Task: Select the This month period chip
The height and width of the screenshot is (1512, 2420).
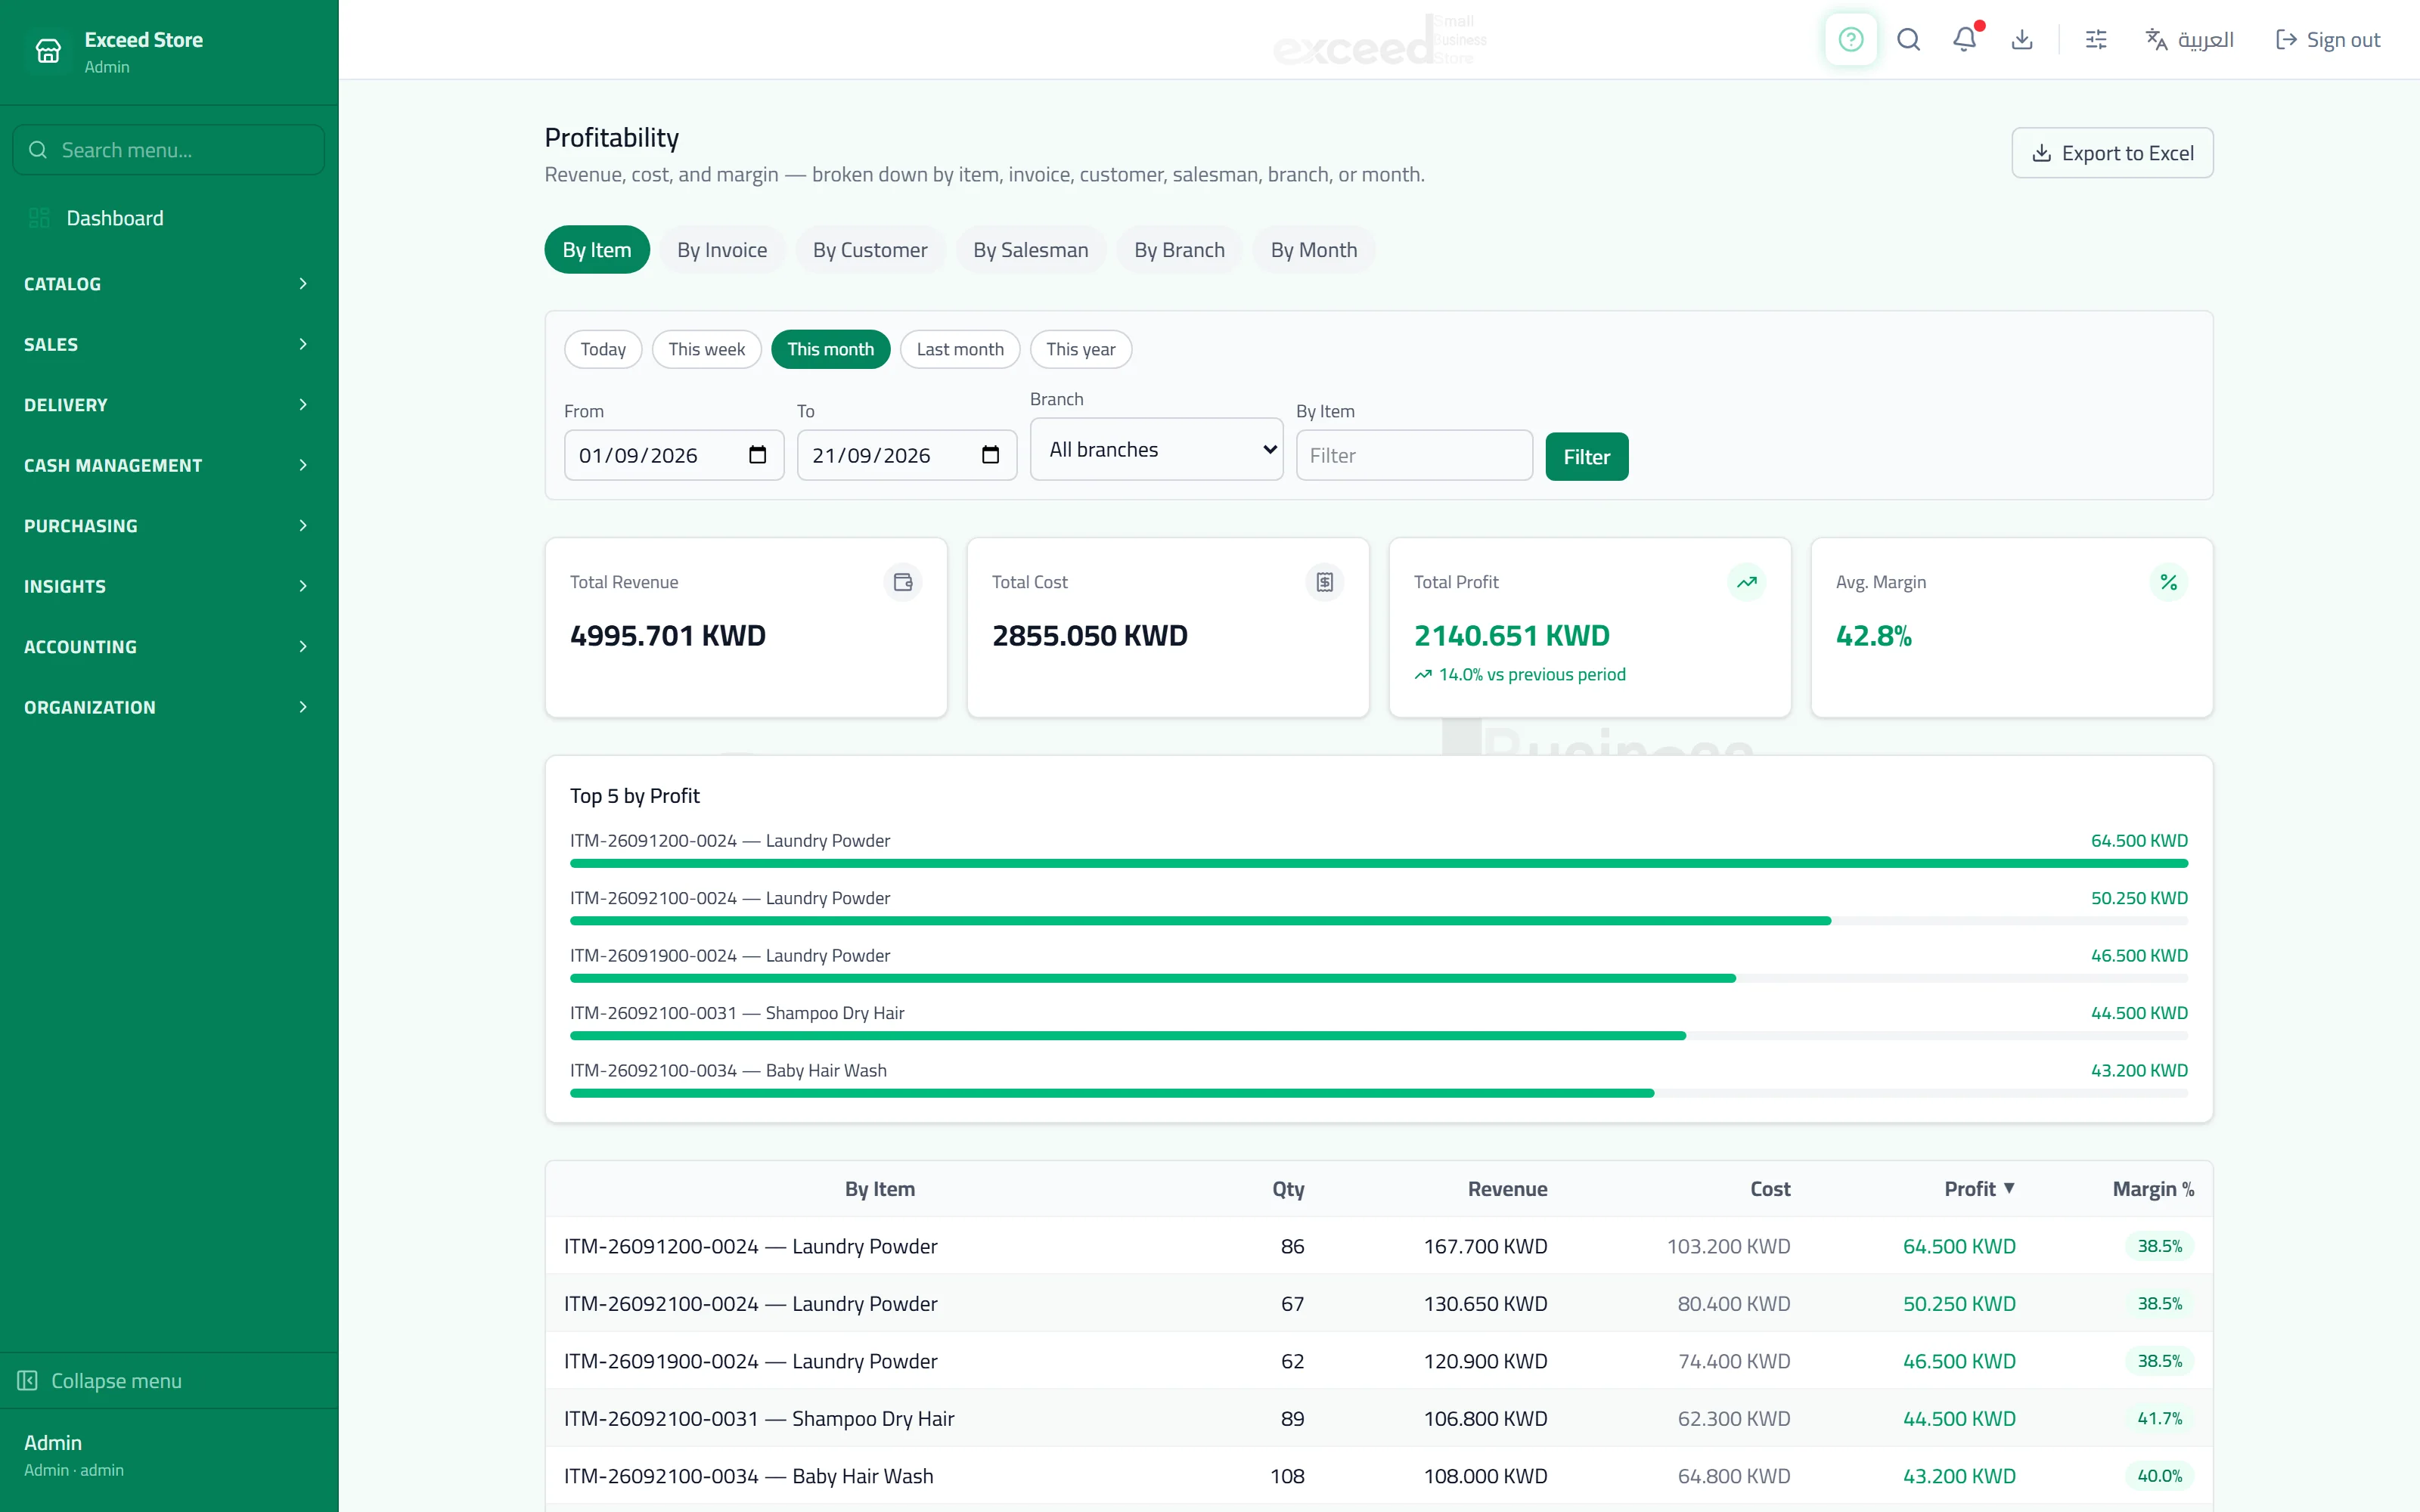Action: [x=830, y=349]
